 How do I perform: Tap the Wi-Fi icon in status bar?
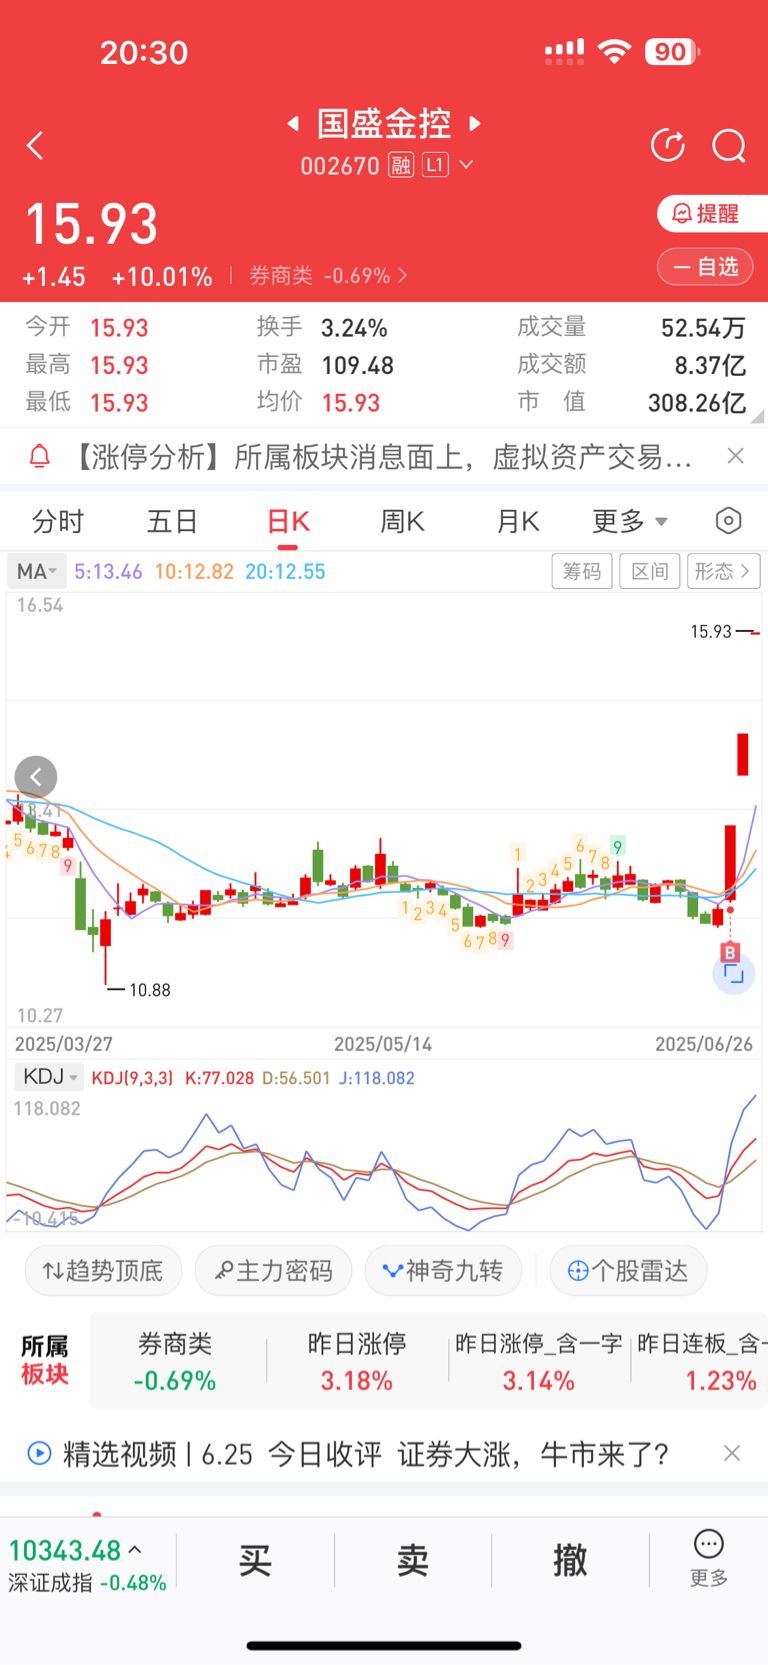point(615,51)
